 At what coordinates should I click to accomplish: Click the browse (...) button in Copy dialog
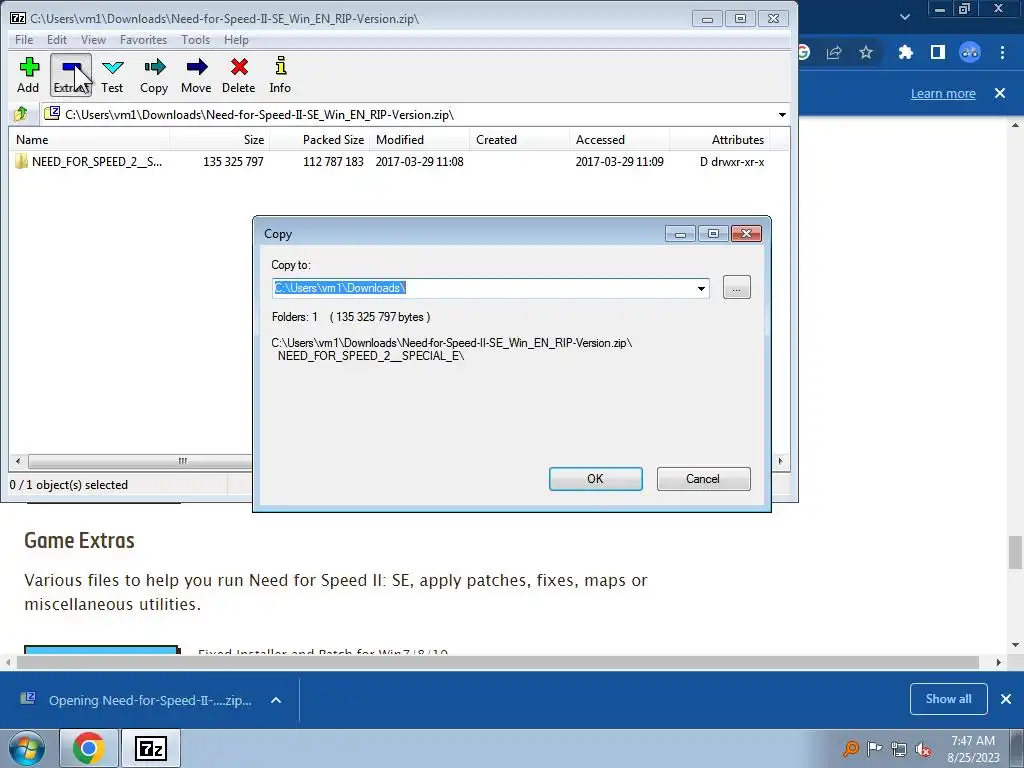(737, 287)
